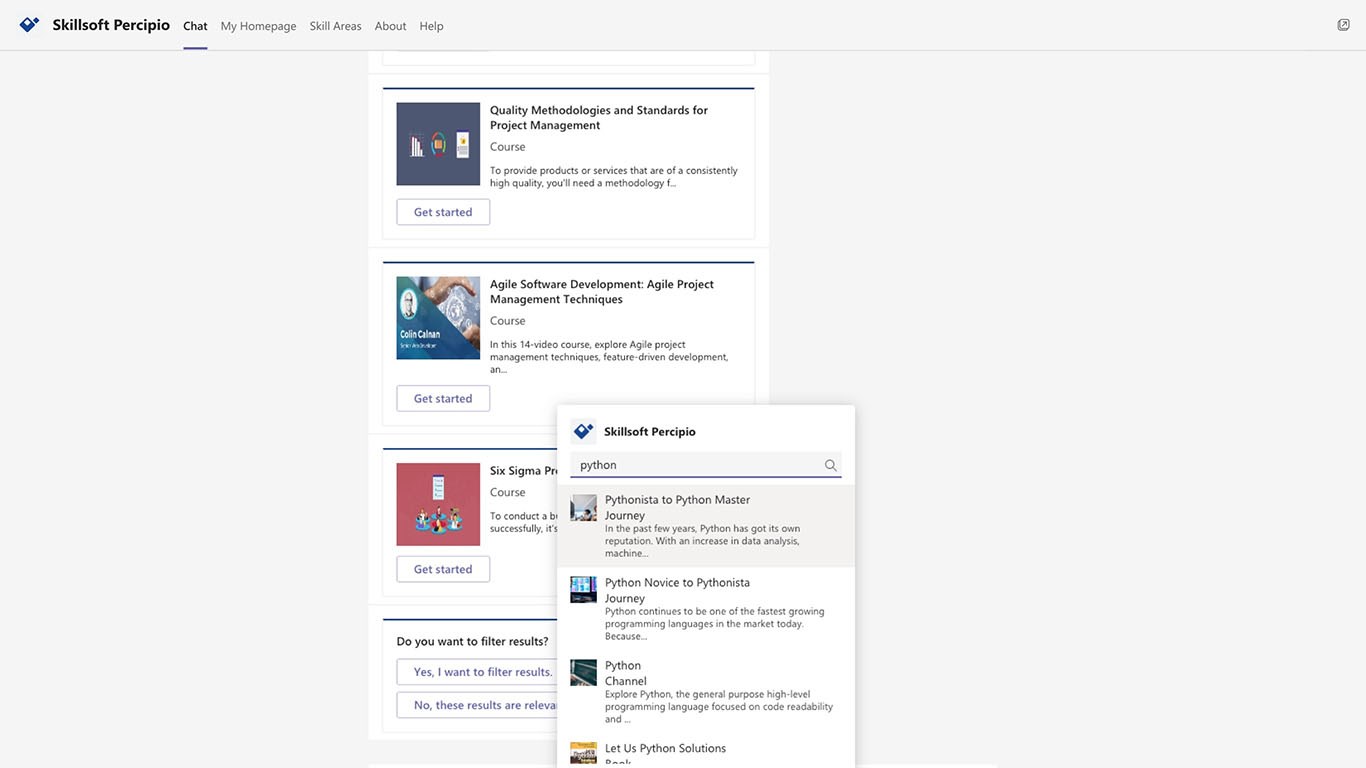Select Pythonista to Python Master result thumbnail
The height and width of the screenshot is (768, 1366).
(x=583, y=507)
